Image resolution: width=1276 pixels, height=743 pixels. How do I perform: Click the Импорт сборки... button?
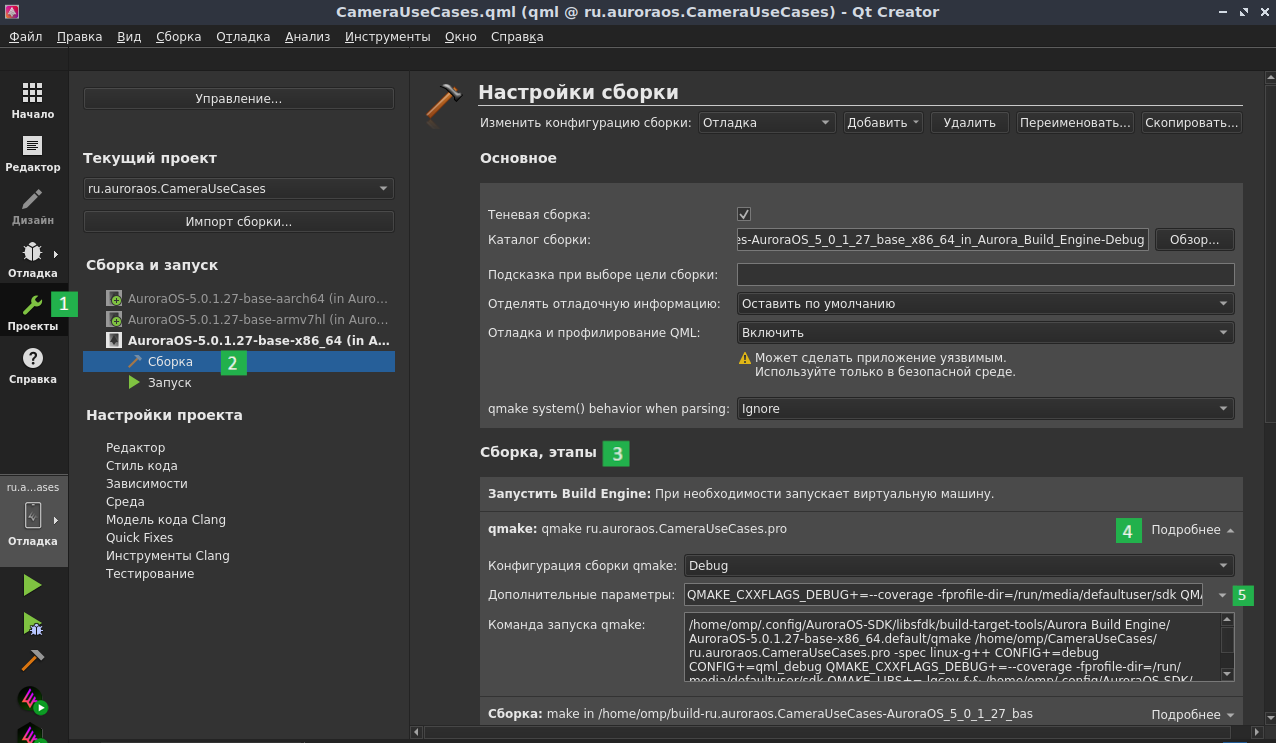tap(238, 222)
